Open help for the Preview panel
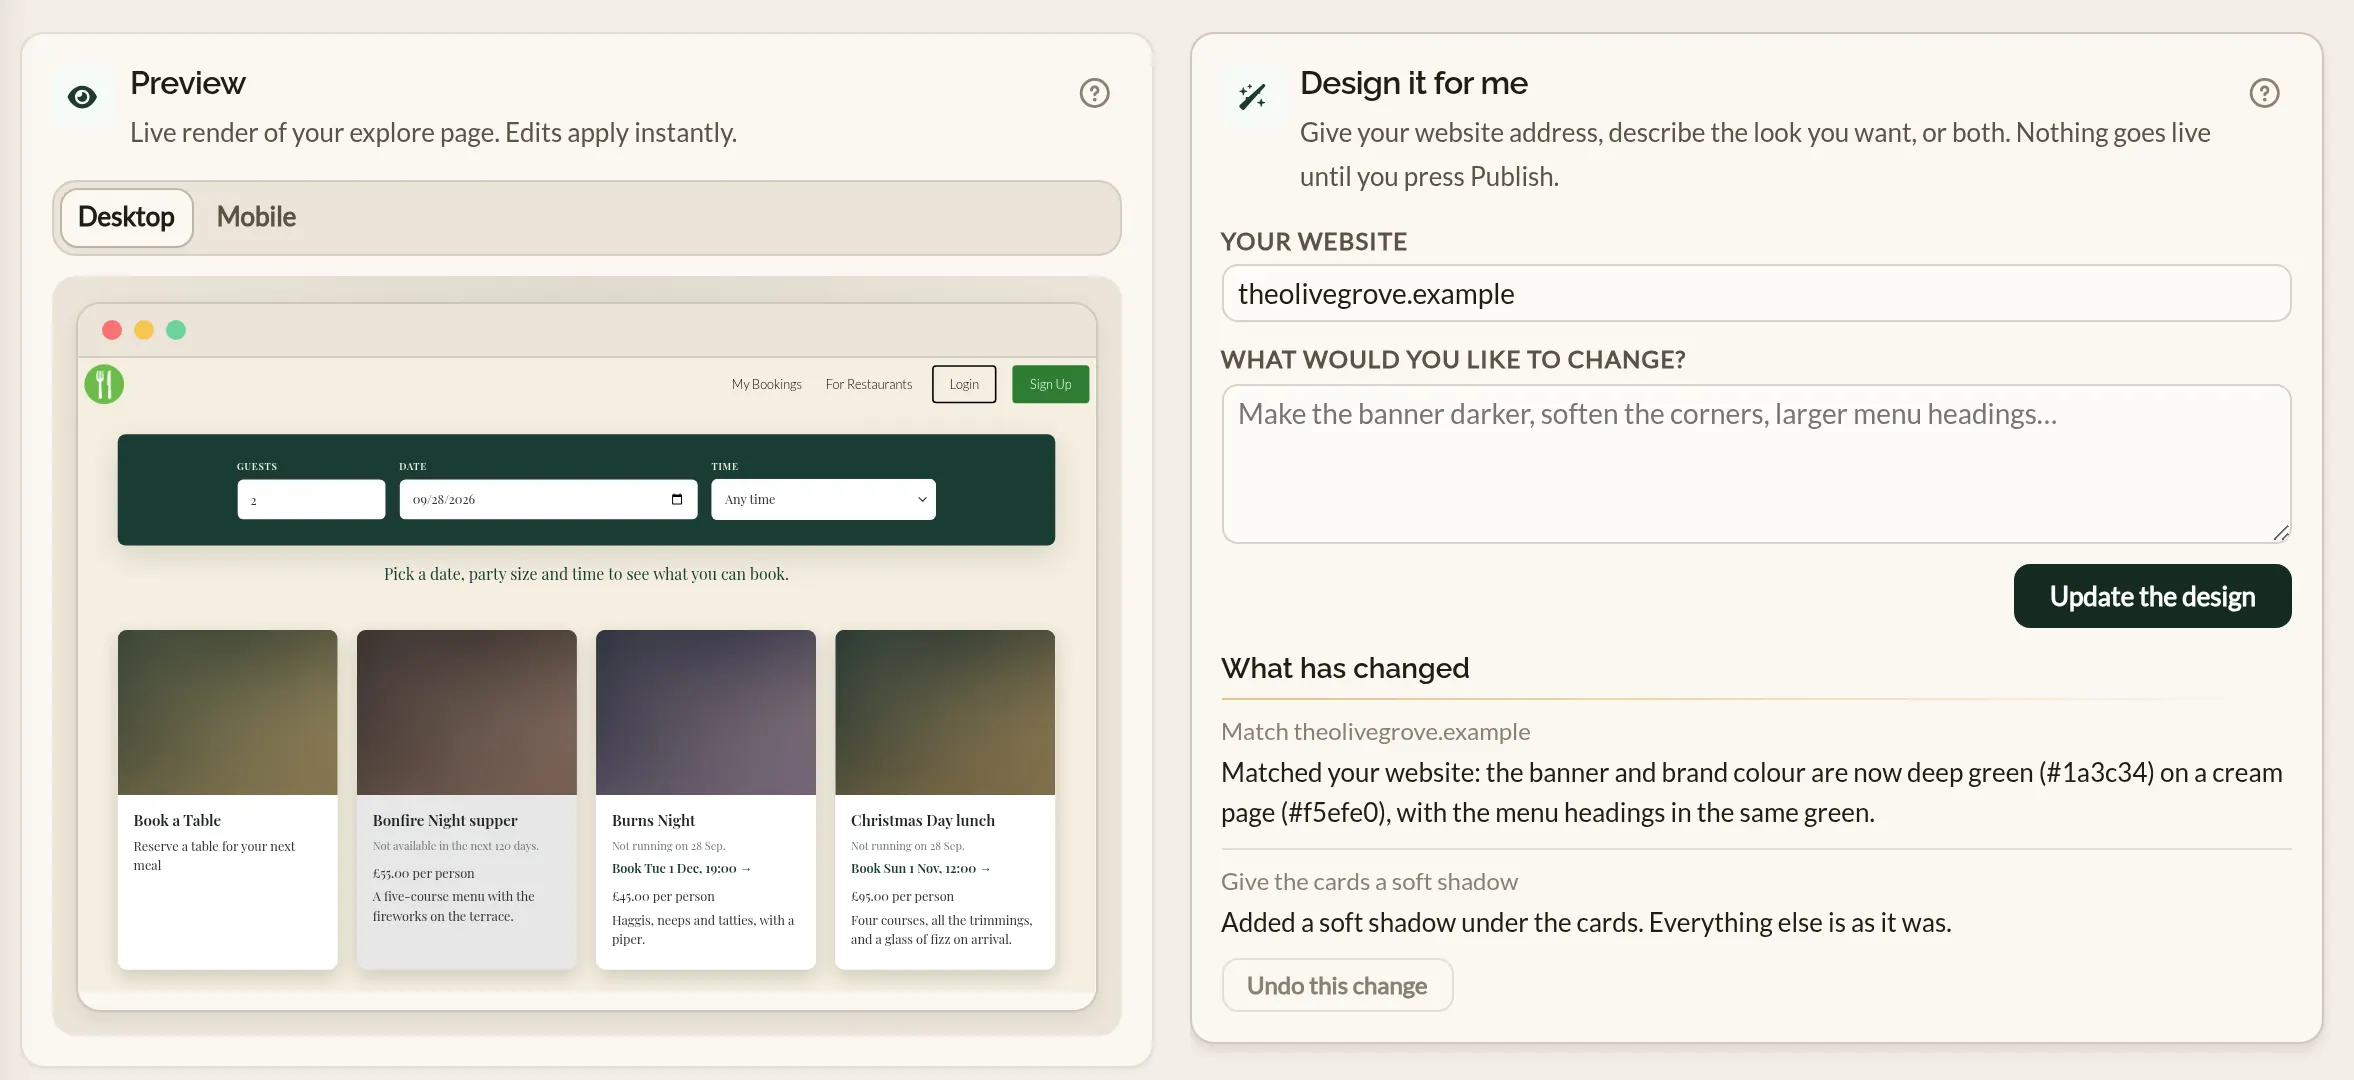2354x1080 pixels. (x=1094, y=93)
